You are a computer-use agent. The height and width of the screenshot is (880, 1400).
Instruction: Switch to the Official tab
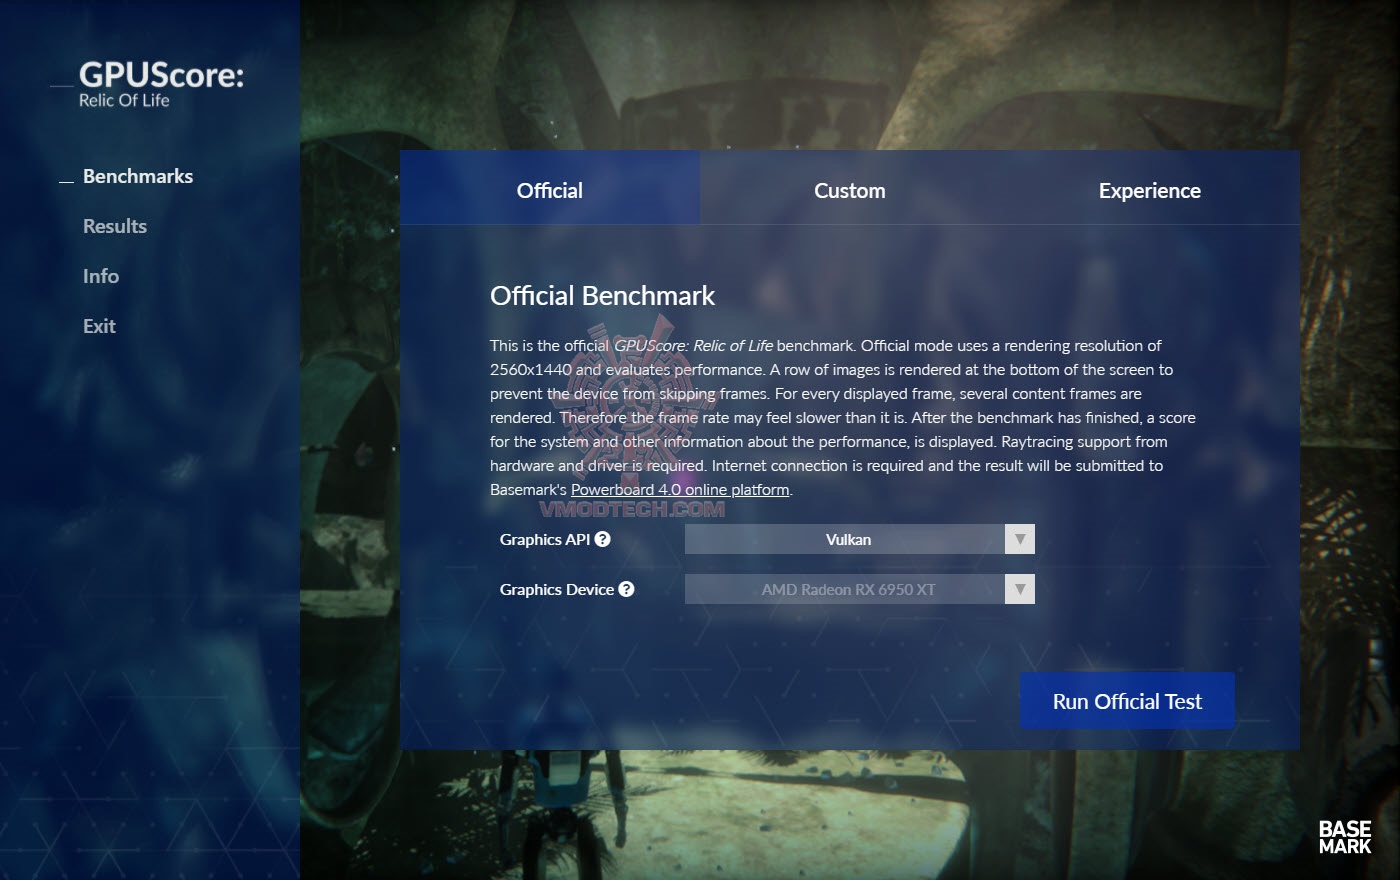550,188
